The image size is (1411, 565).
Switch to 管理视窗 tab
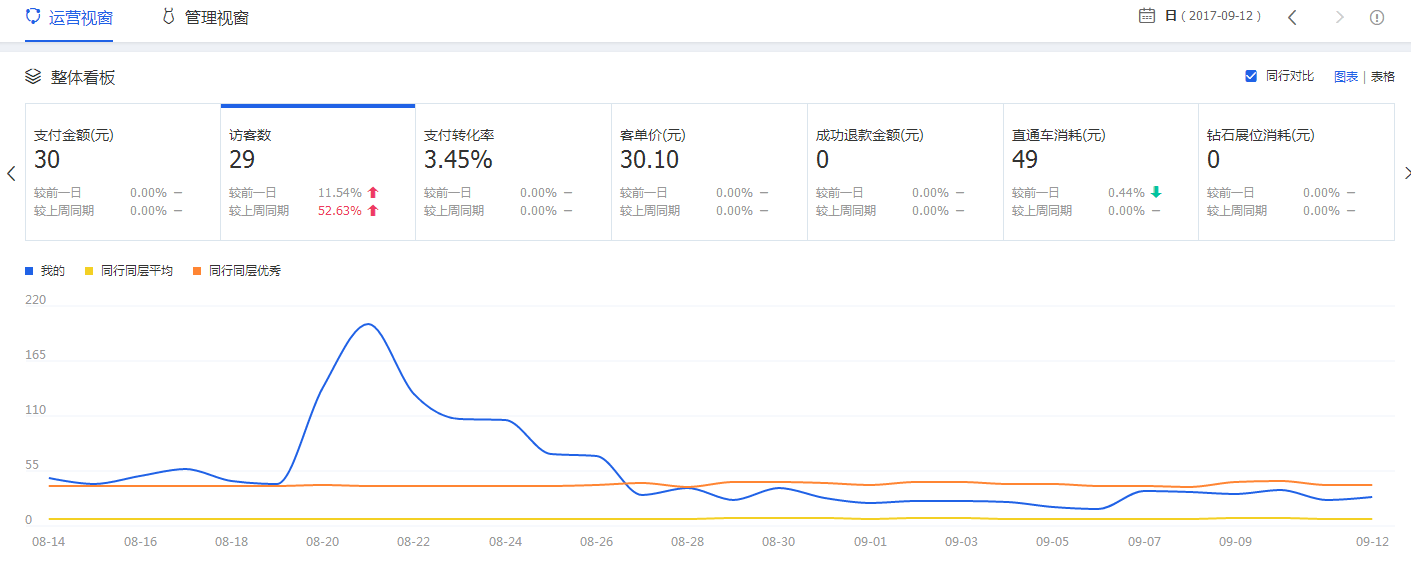[216, 18]
